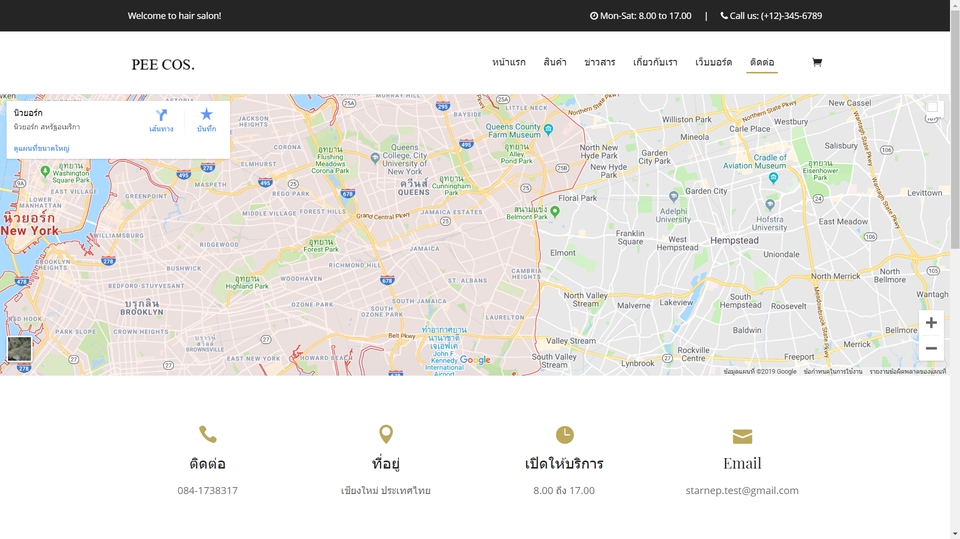
Task: Click the นิวยอร์ก title in map card
Action: coord(28,113)
